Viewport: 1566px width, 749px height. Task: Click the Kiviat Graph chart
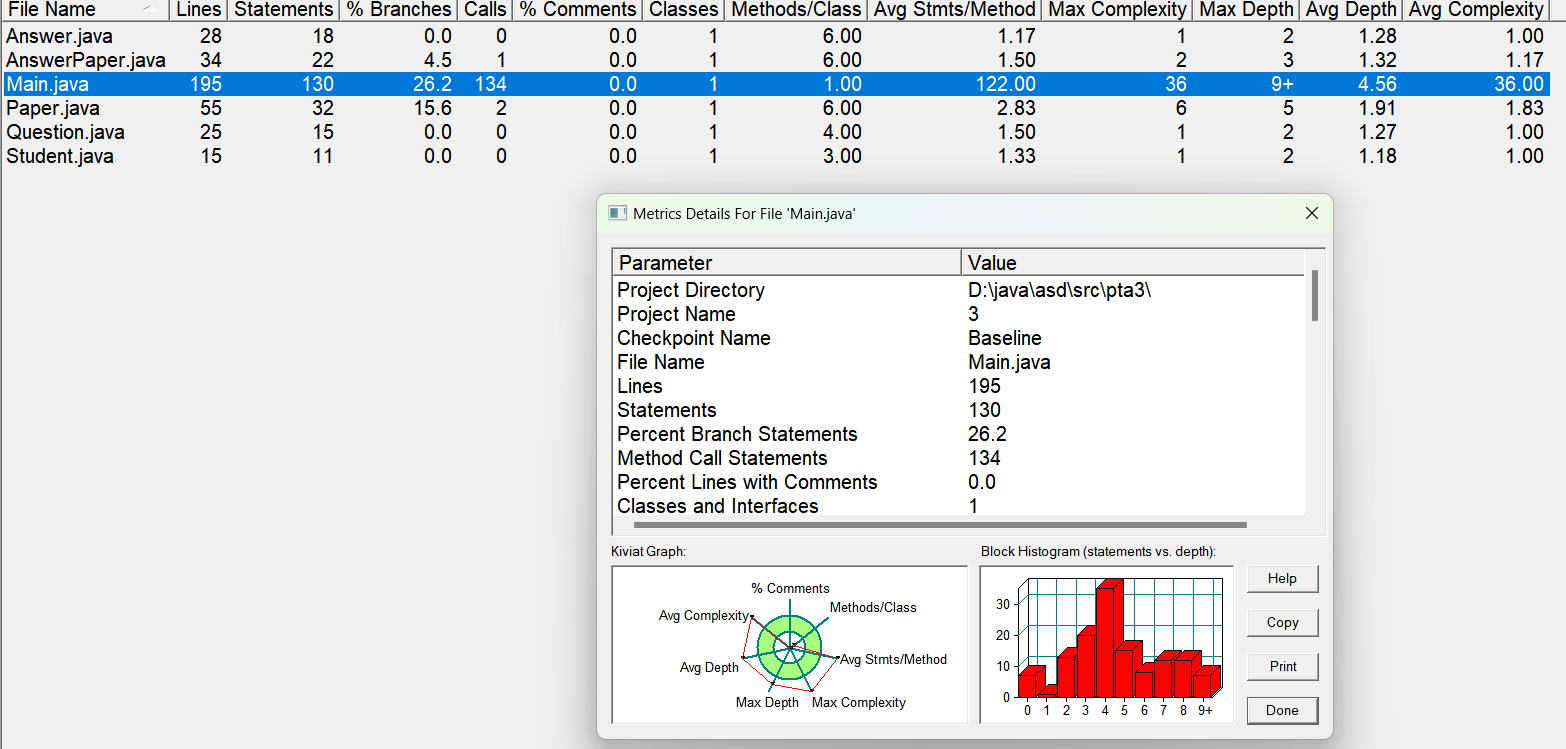[789, 645]
